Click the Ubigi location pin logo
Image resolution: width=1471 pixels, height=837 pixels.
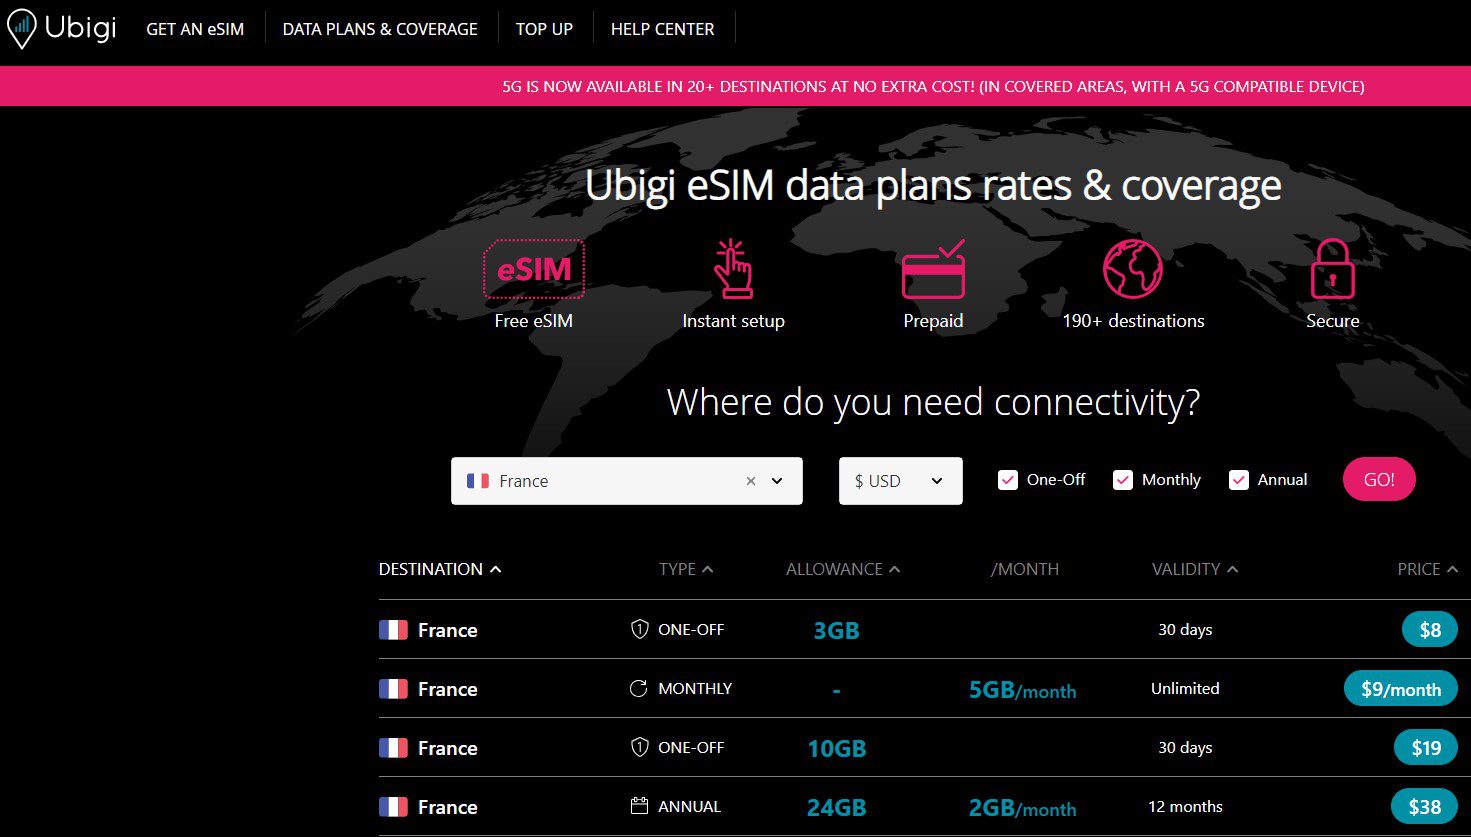(20, 27)
